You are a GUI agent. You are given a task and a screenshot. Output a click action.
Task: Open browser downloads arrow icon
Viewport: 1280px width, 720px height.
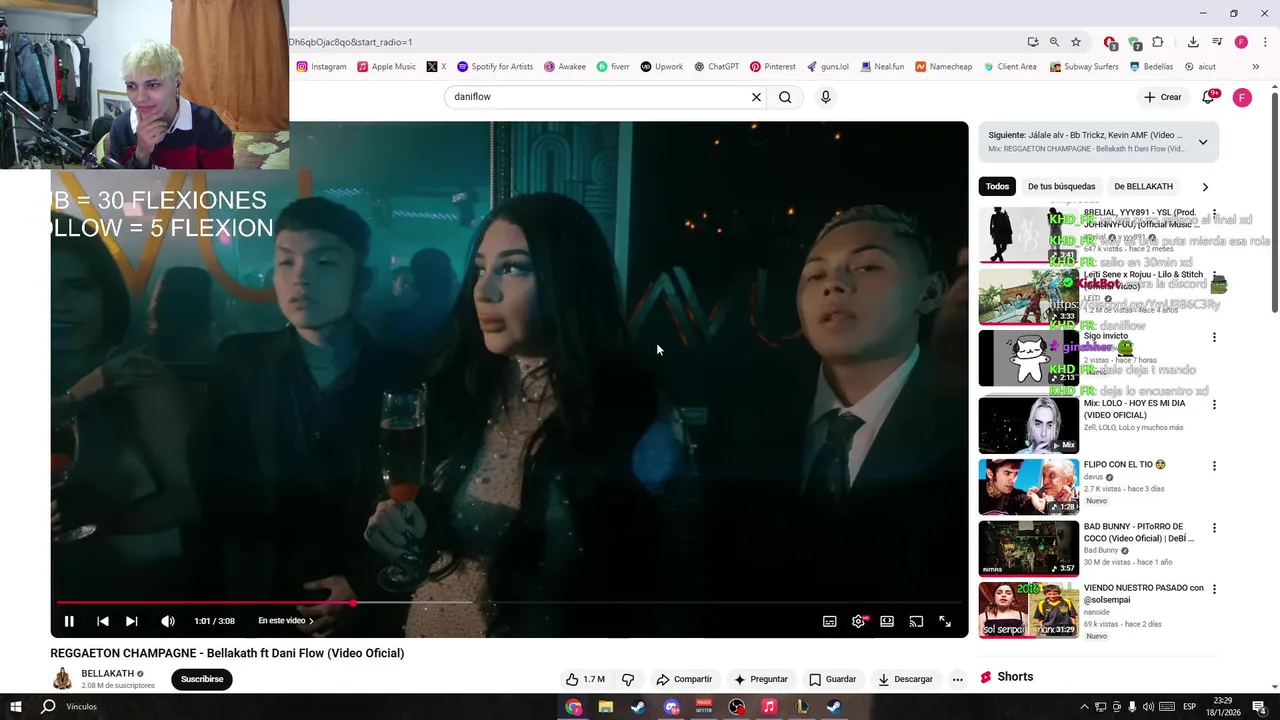point(1193,42)
